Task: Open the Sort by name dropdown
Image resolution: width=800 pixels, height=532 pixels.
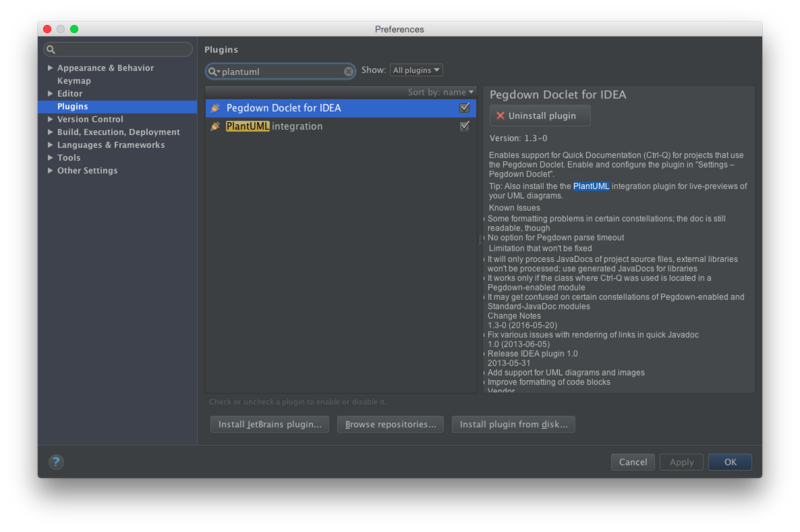Action: coord(440,92)
